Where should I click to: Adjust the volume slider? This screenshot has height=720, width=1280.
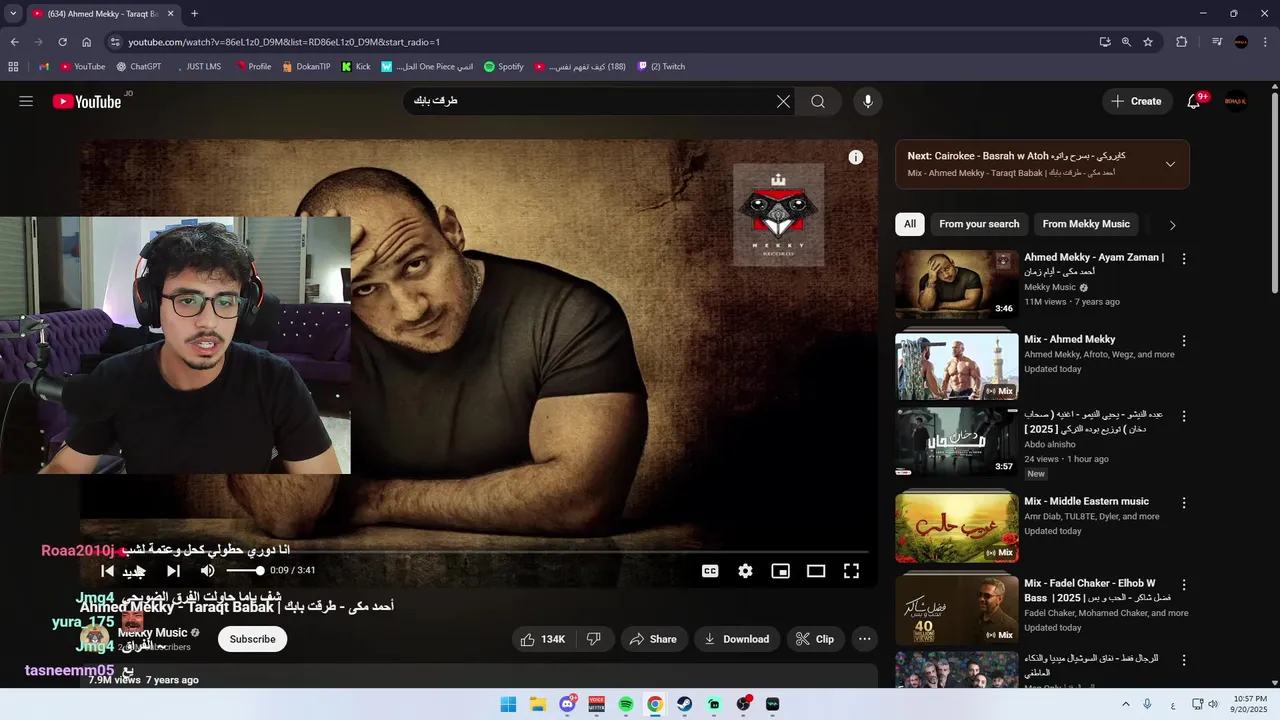(245, 571)
